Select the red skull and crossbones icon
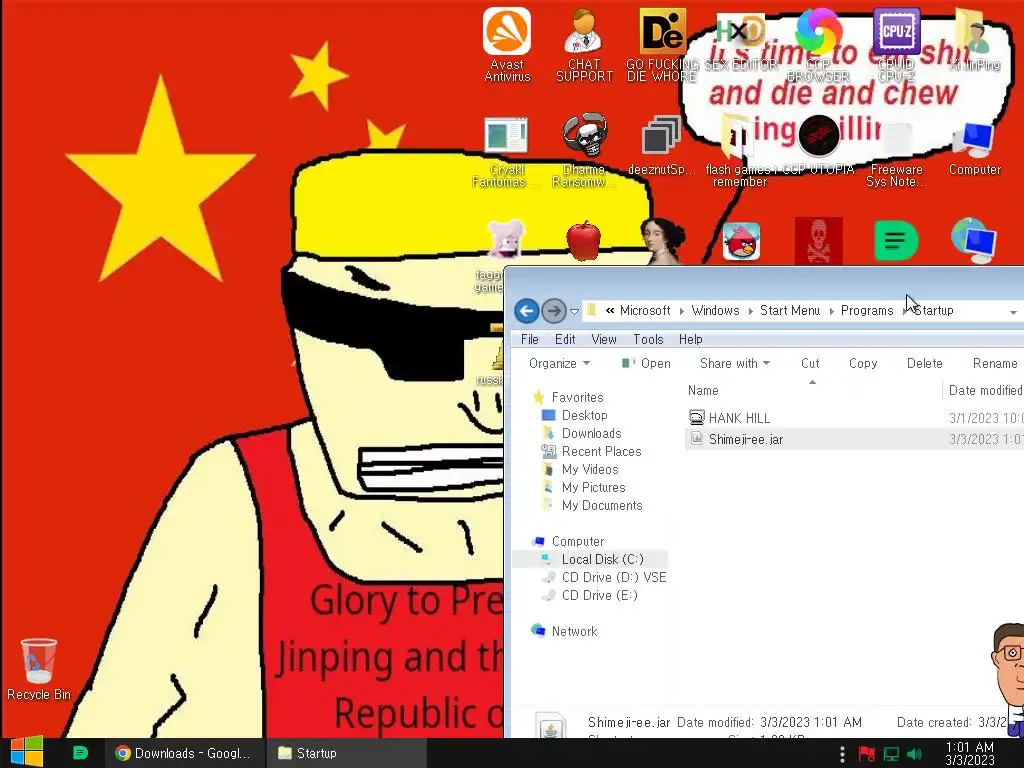This screenshot has height=768, width=1024. coord(818,241)
